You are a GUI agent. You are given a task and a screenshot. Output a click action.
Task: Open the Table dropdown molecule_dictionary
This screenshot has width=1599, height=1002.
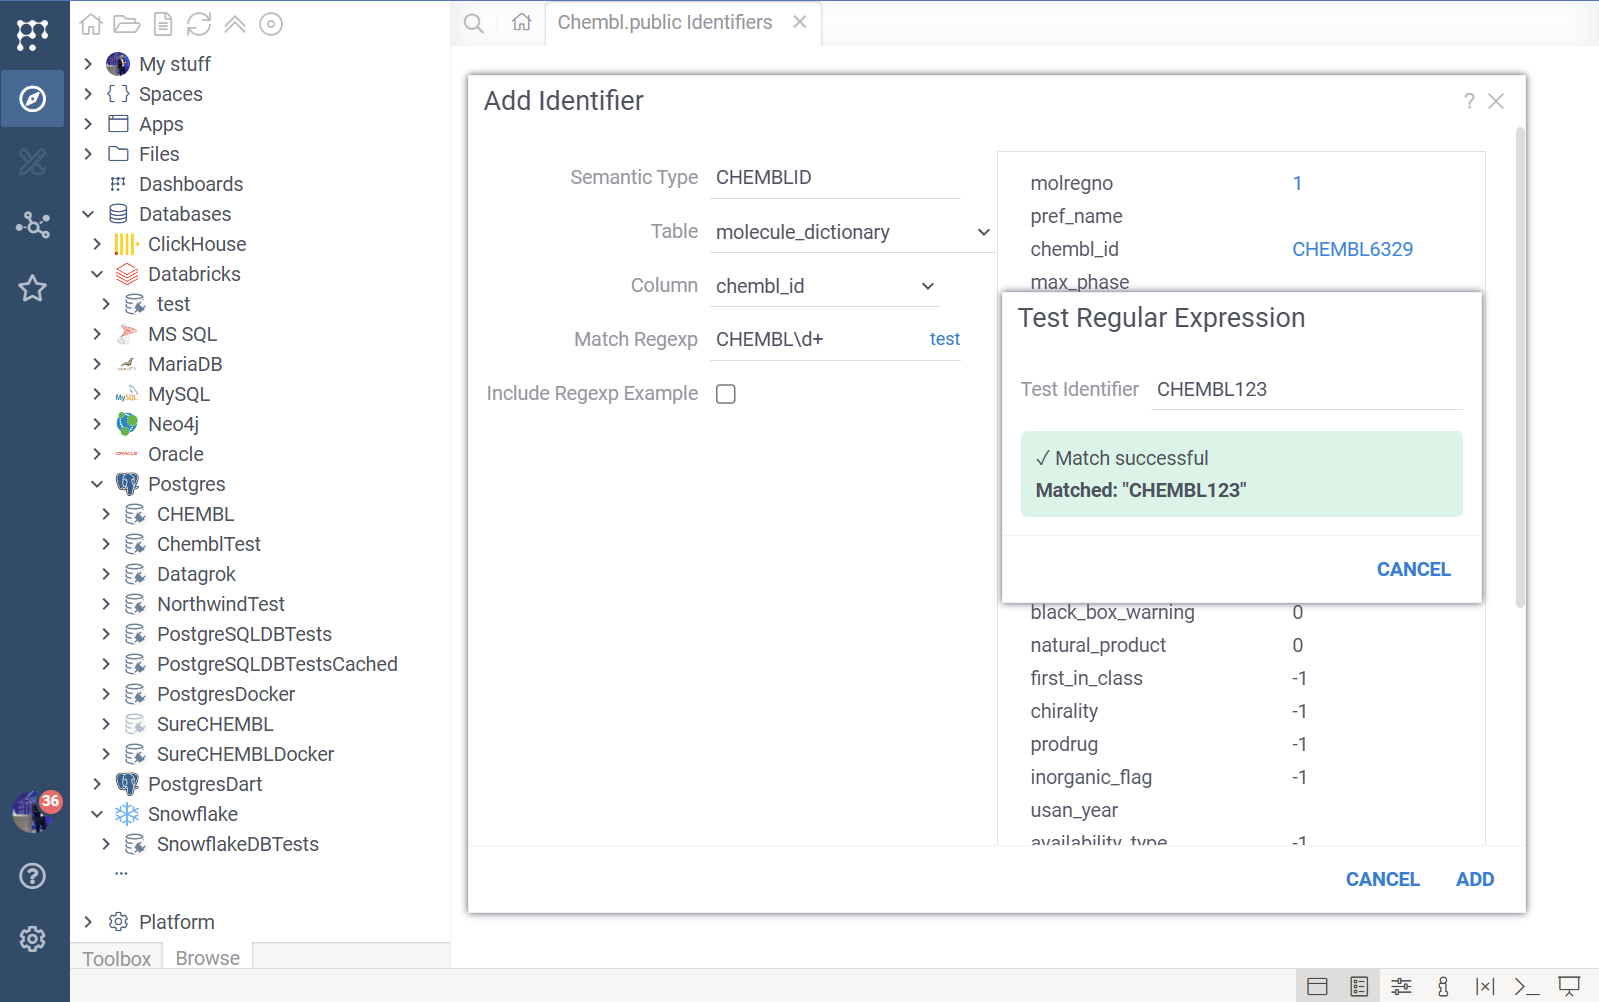coord(853,232)
